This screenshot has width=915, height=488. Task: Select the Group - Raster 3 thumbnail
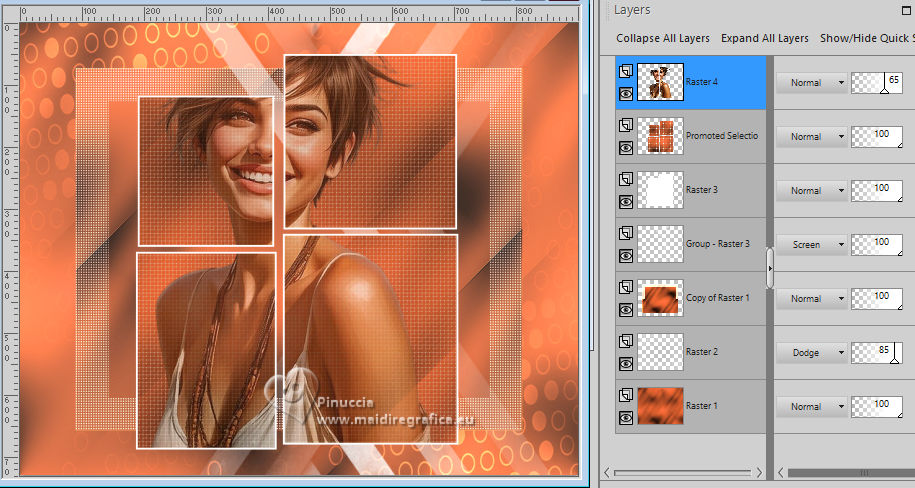[x=660, y=244]
